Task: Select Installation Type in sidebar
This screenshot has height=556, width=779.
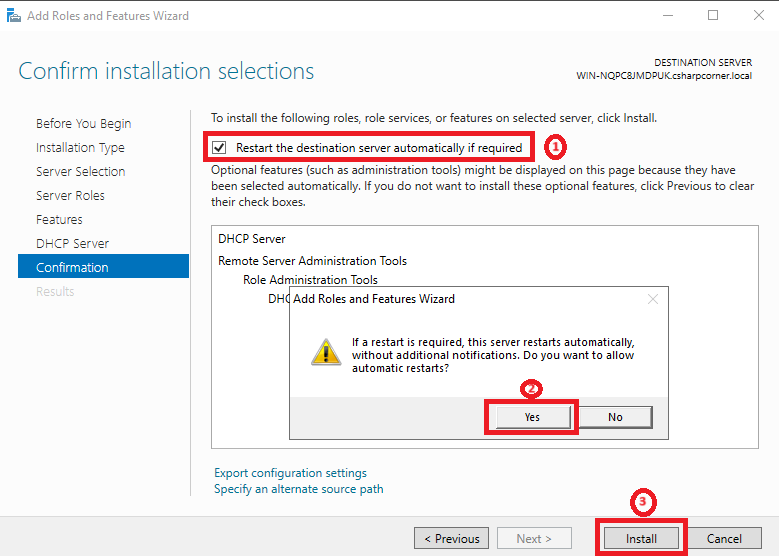Action: 80,148
